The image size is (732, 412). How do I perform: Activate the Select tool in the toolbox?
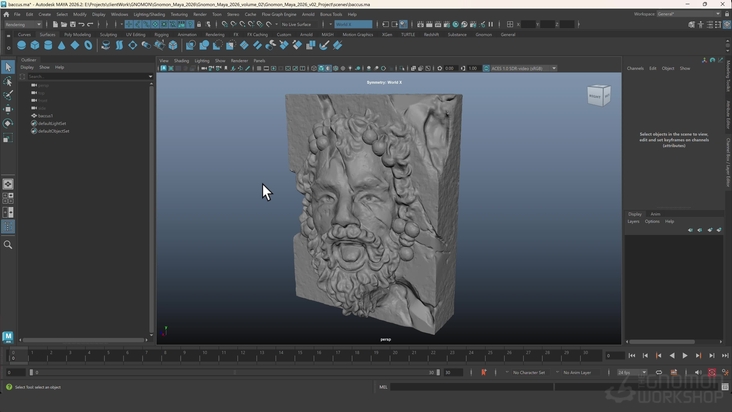8,67
